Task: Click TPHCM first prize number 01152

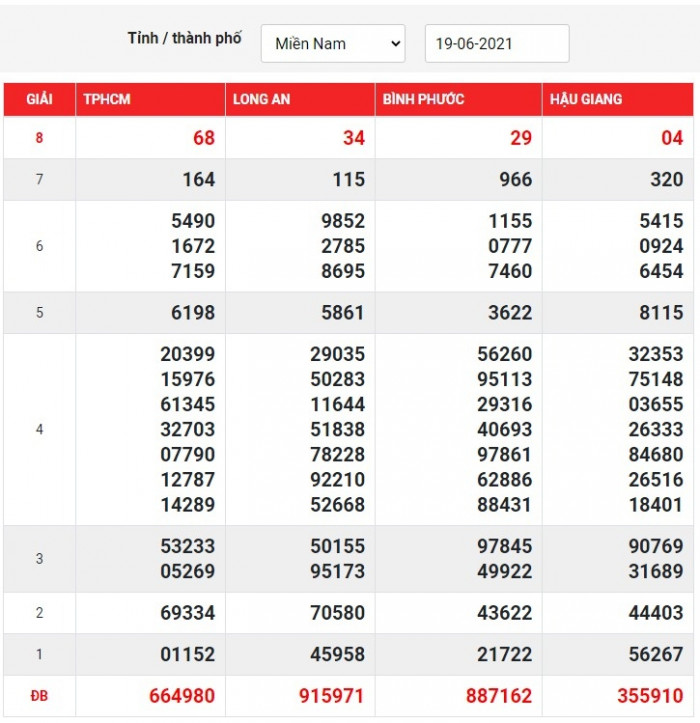Action: pos(188,655)
